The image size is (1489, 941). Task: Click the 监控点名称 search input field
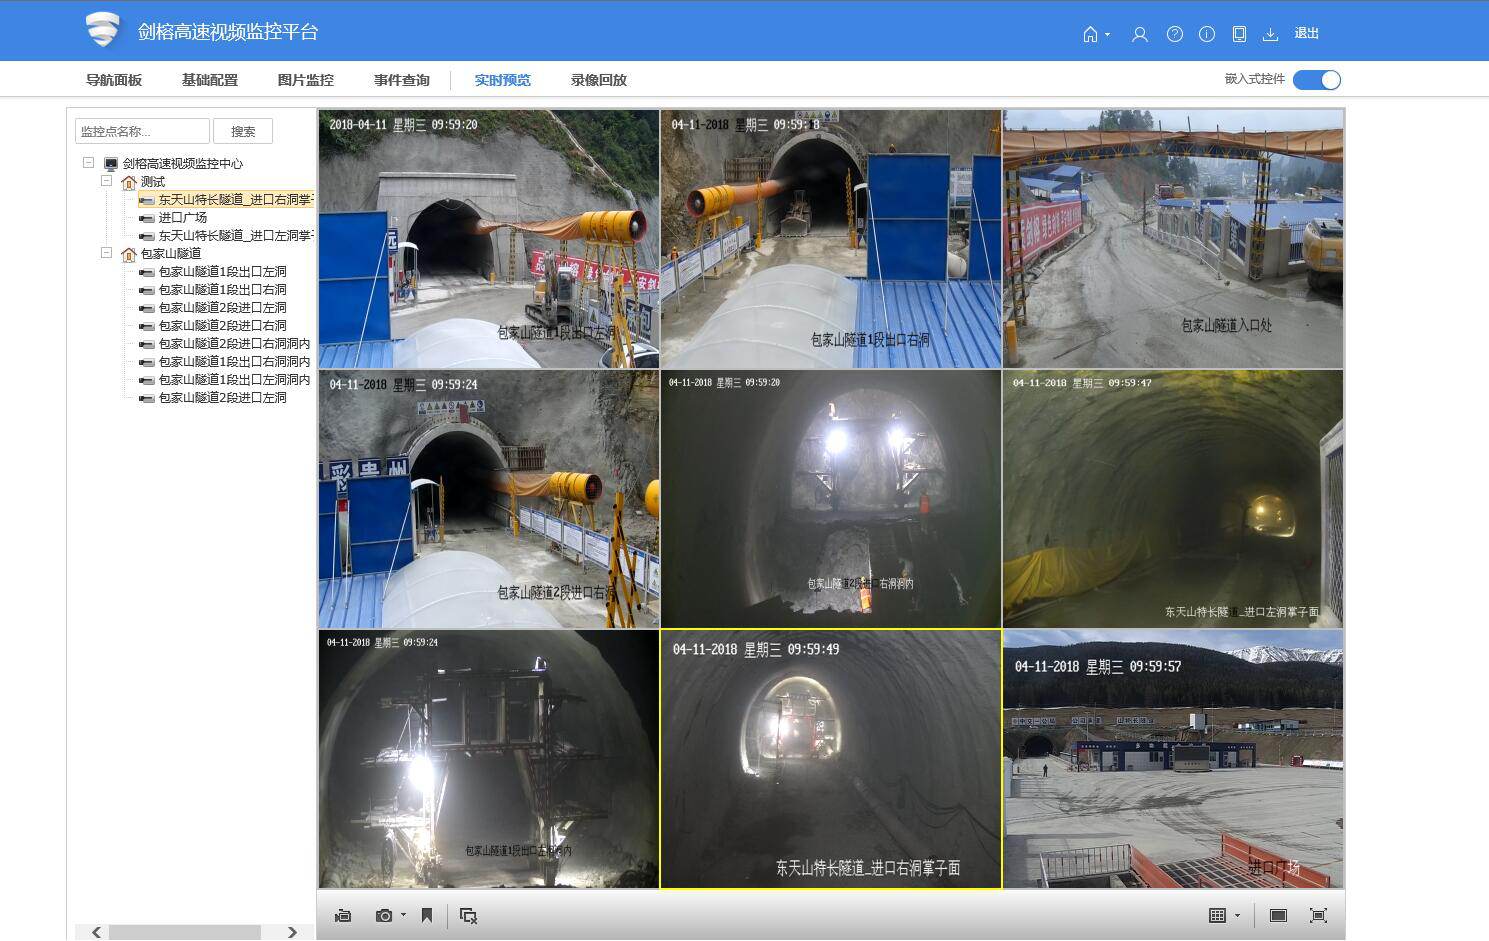click(x=142, y=131)
